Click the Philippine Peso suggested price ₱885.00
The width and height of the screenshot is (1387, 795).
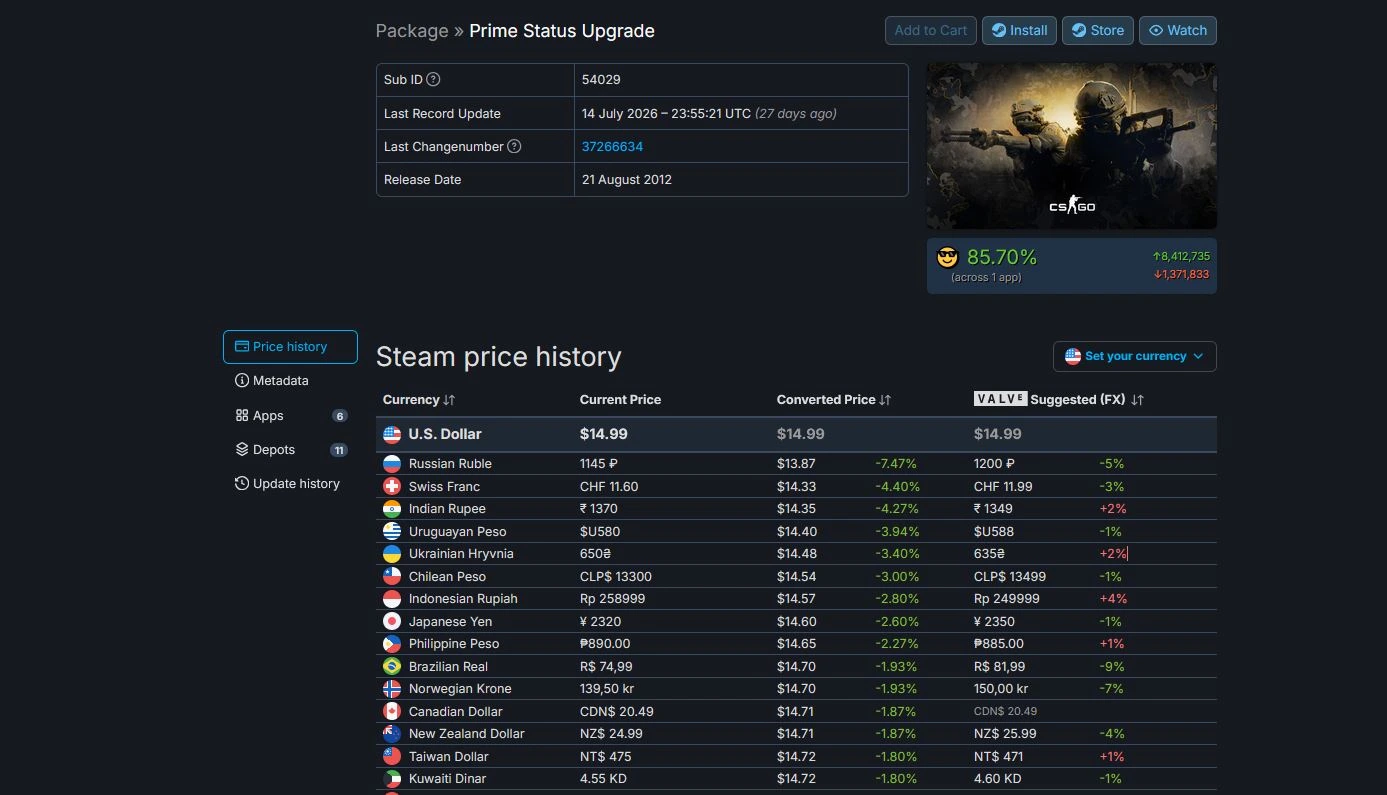tap(999, 644)
